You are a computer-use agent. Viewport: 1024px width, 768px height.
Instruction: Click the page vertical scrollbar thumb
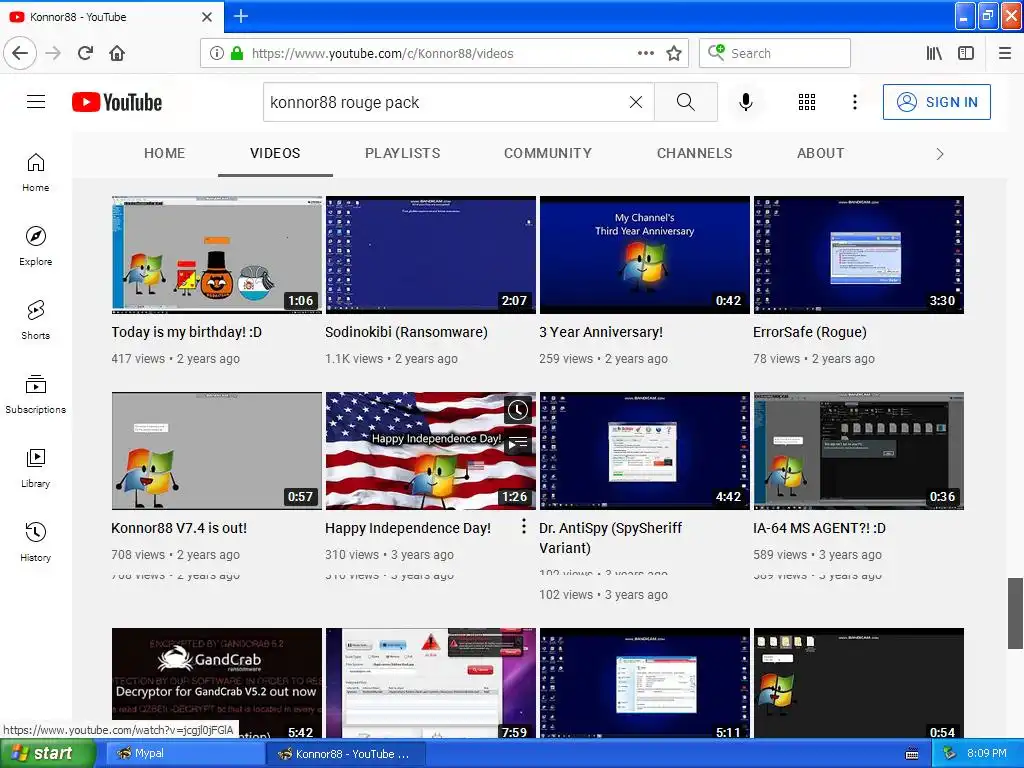pyautogui.click(x=1015, y=613)
